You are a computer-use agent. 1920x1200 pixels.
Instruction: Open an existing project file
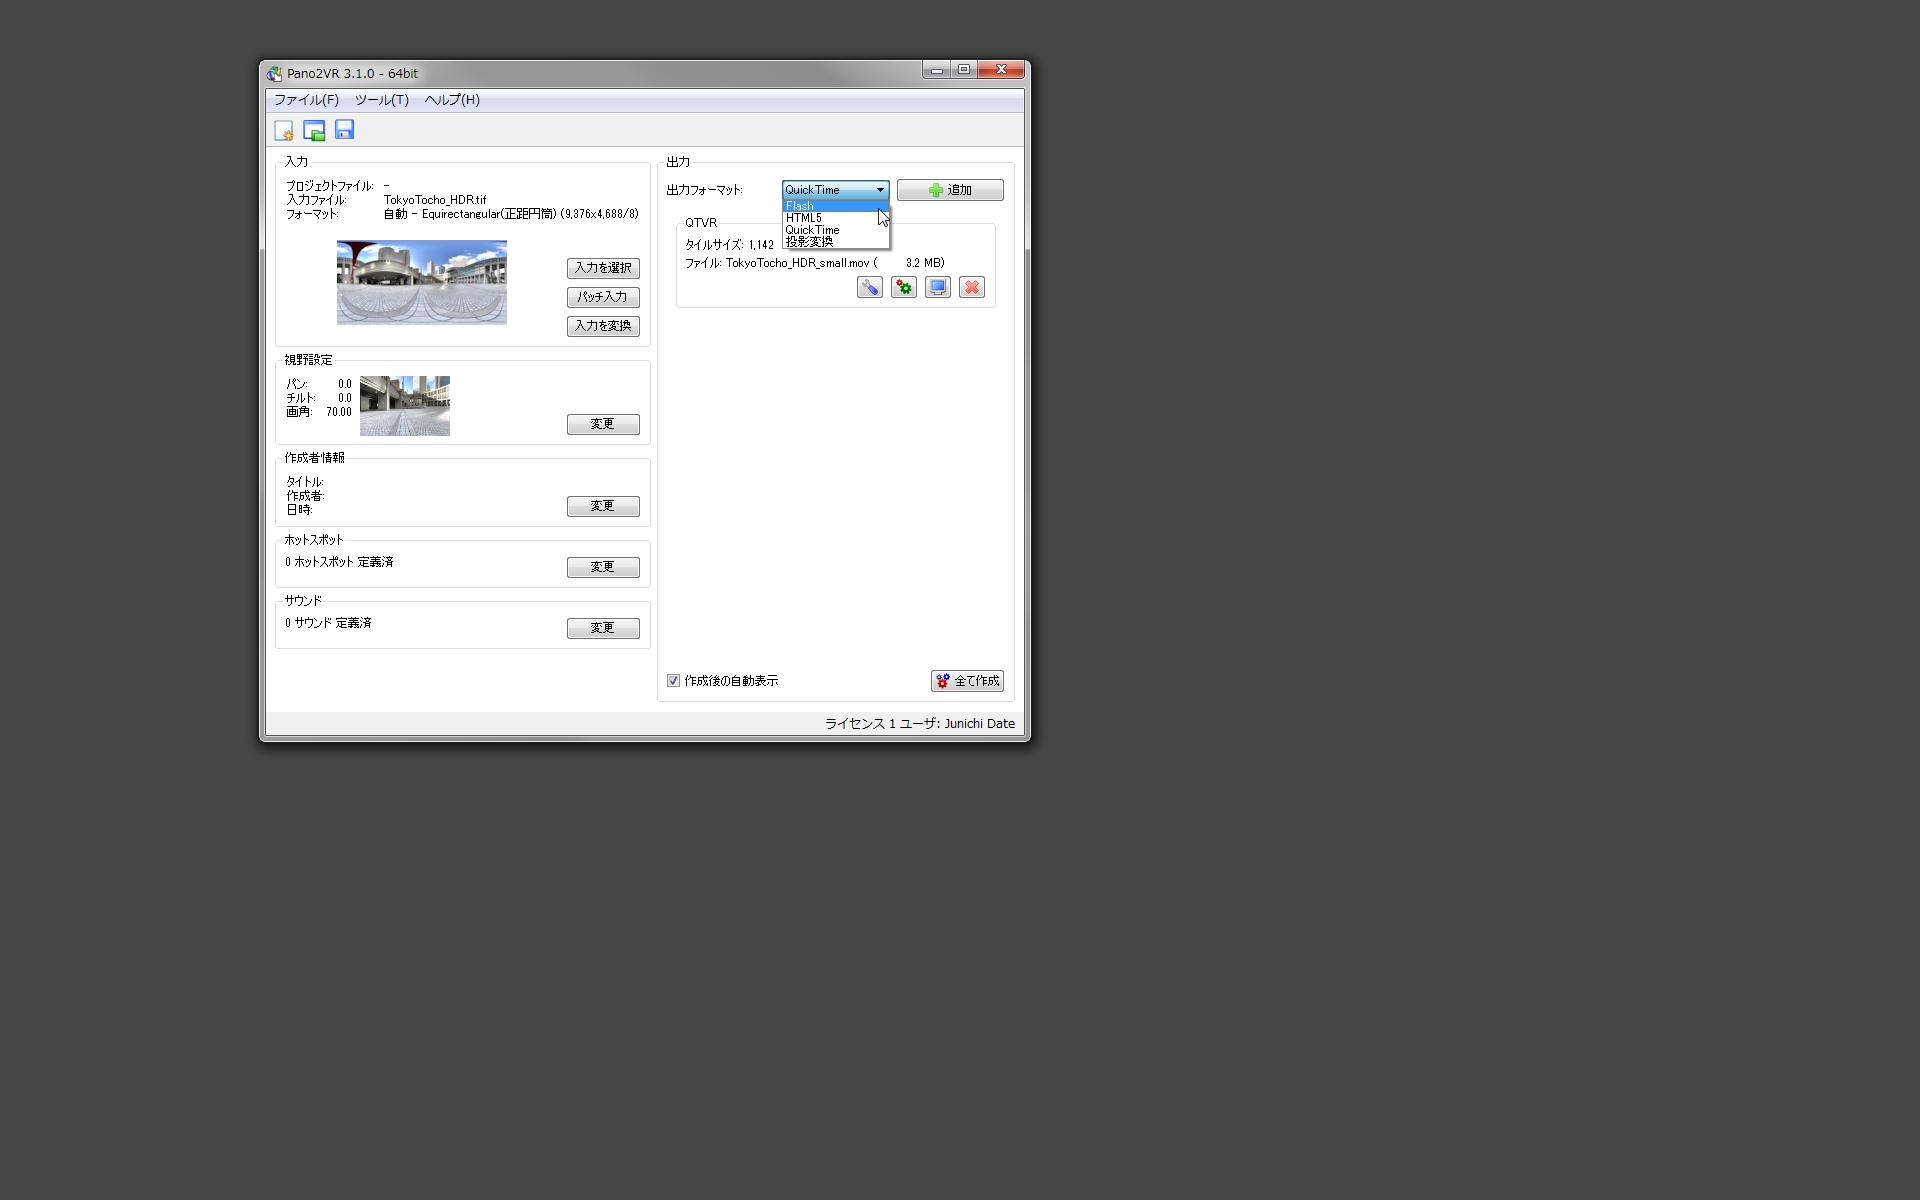click(x=314, y=130)
